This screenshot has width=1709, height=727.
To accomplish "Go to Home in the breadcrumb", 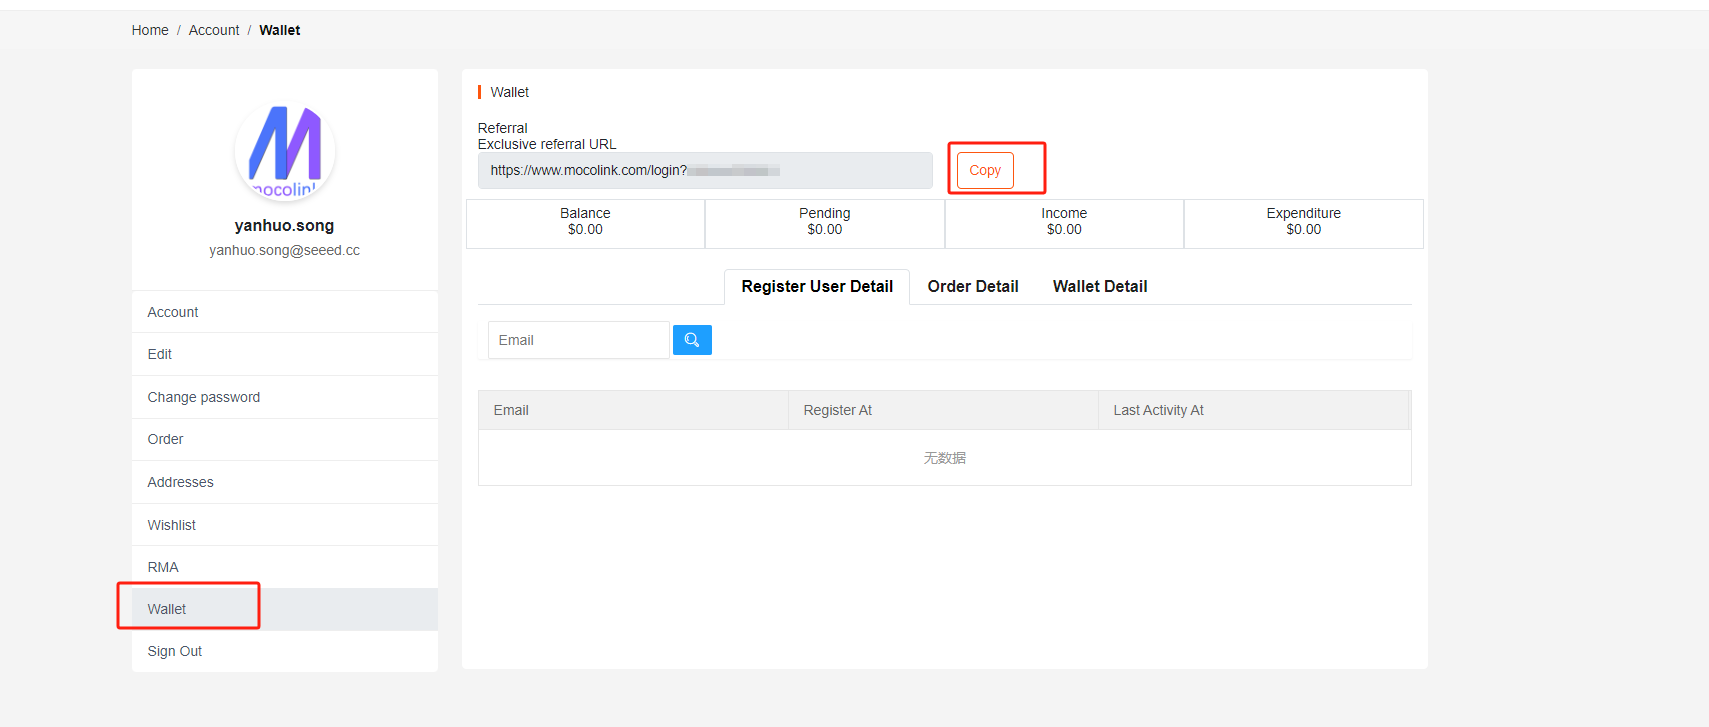I will (150, 30).
